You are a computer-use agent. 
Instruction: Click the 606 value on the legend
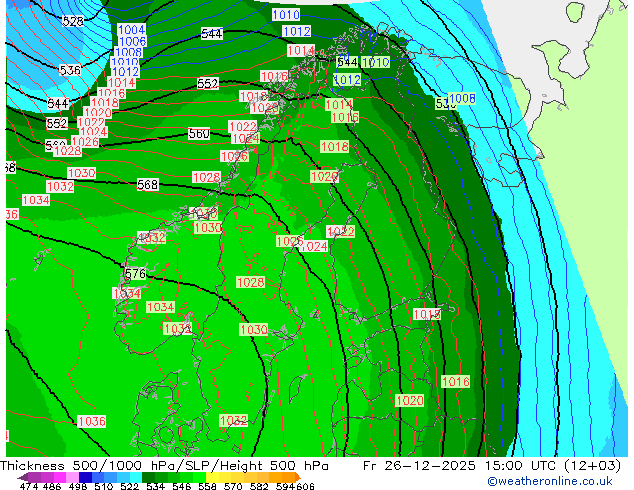pos(305,486)
